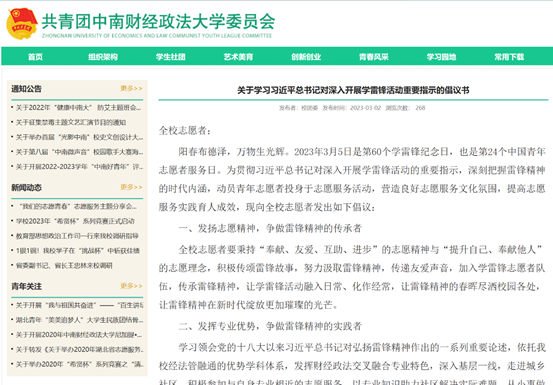The height and width of the screenshot is (385, 553).
Task: Click the salutation 全校志愿者：
Action: (x=185, y=131)
